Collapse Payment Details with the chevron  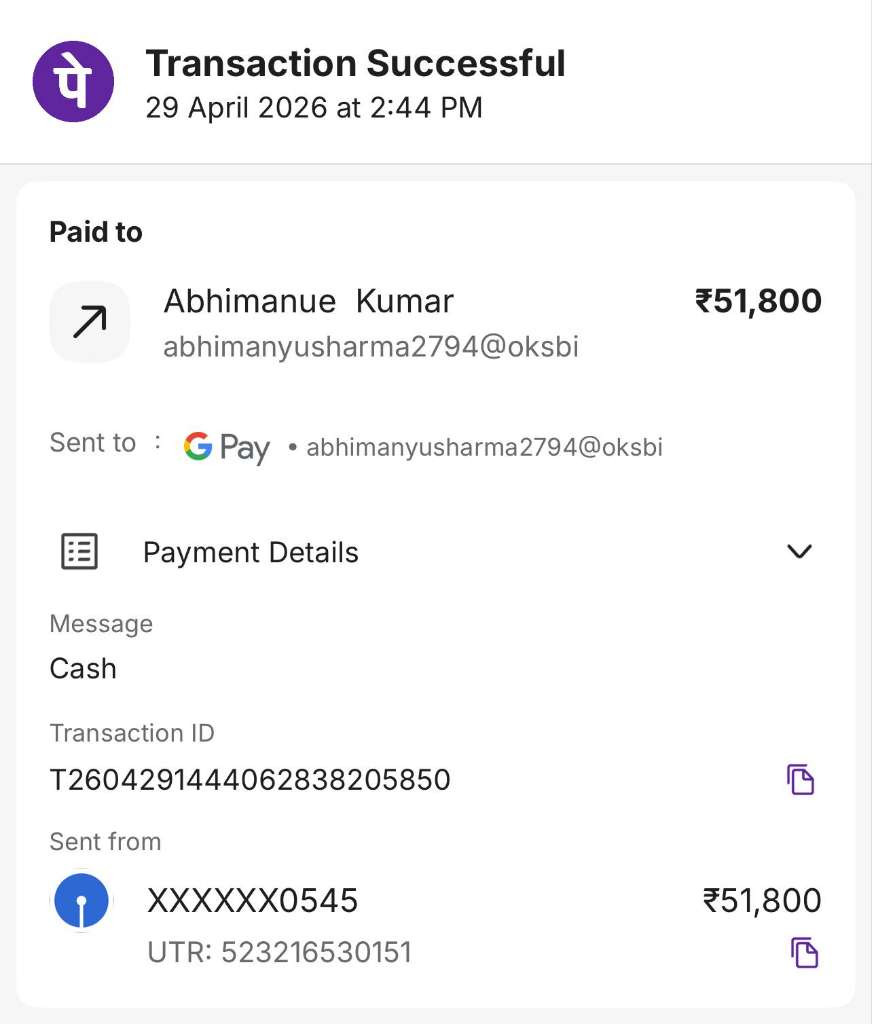click(x=799, y=552)
